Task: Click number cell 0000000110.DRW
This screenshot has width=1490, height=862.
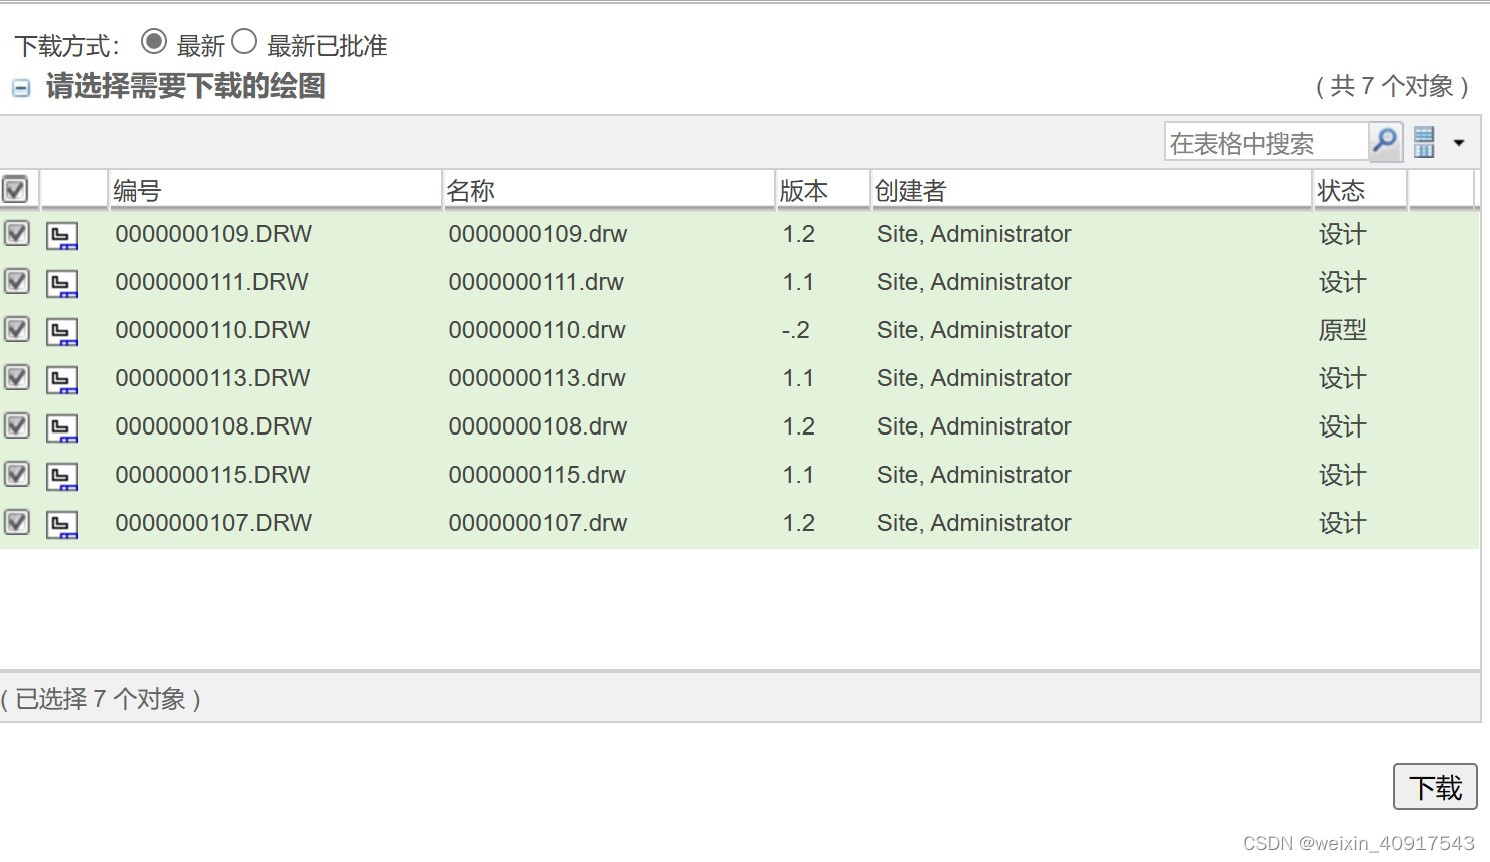Action: point(213,330)
